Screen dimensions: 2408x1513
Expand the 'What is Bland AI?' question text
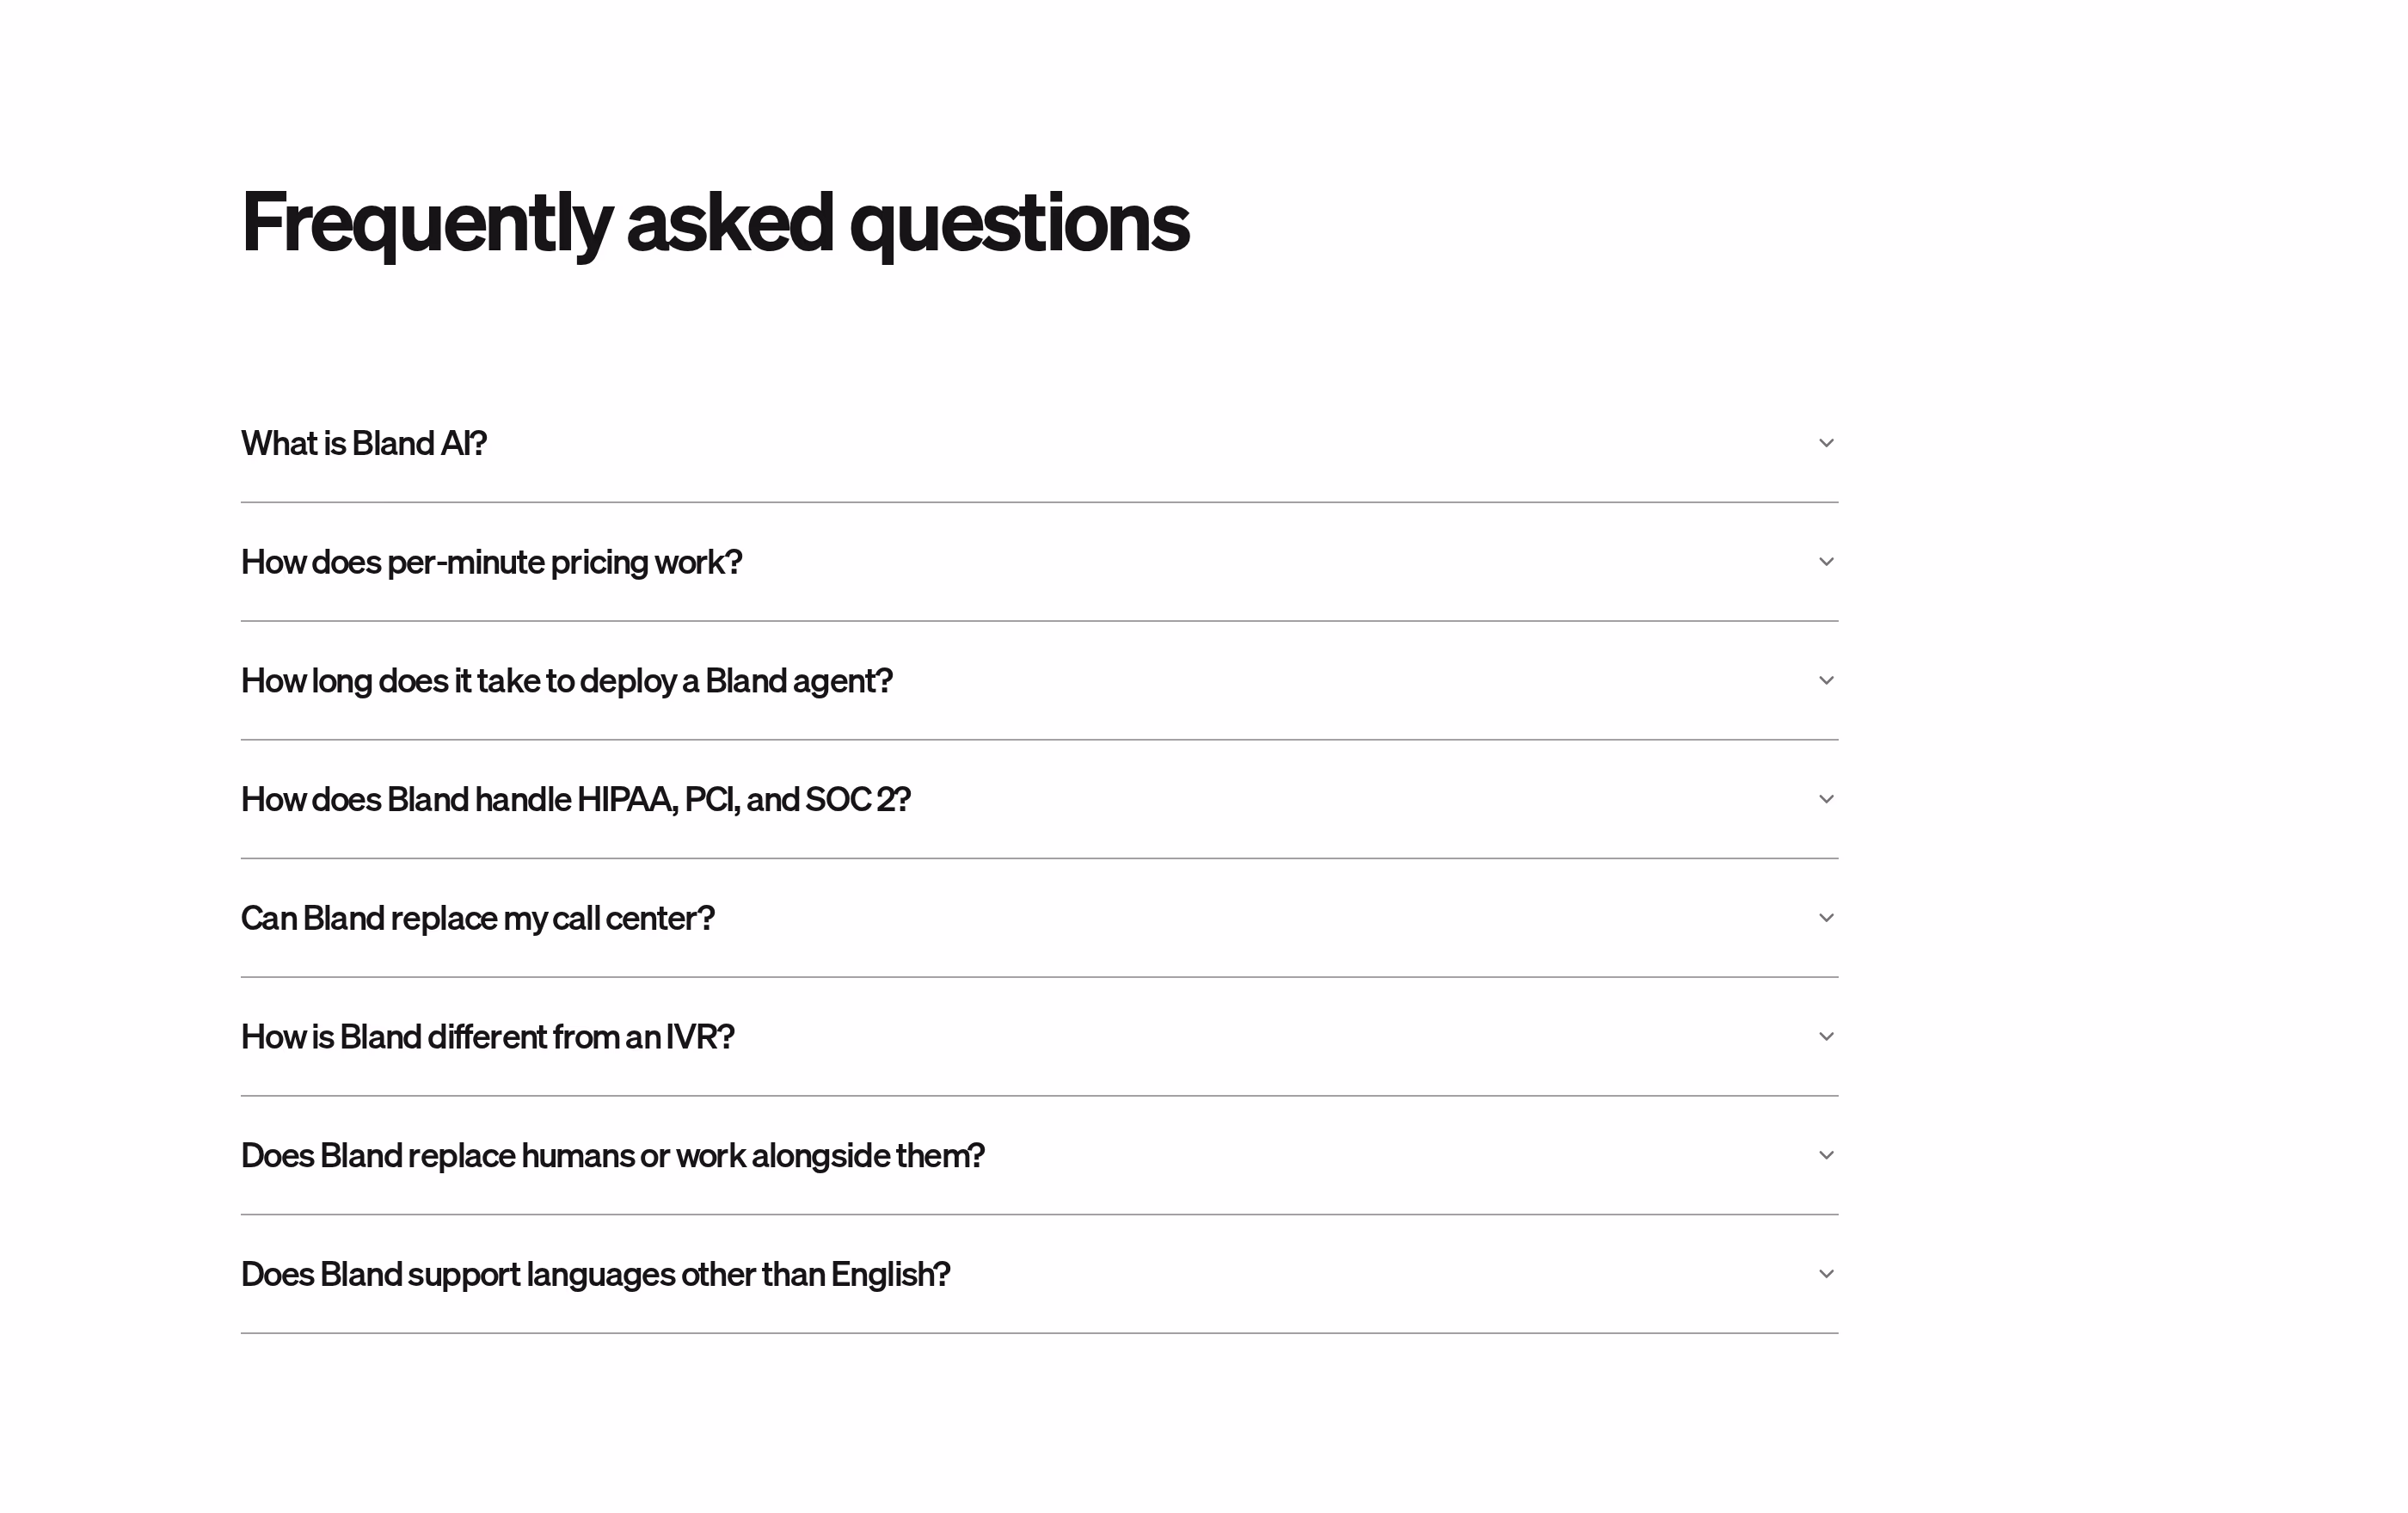364,443
